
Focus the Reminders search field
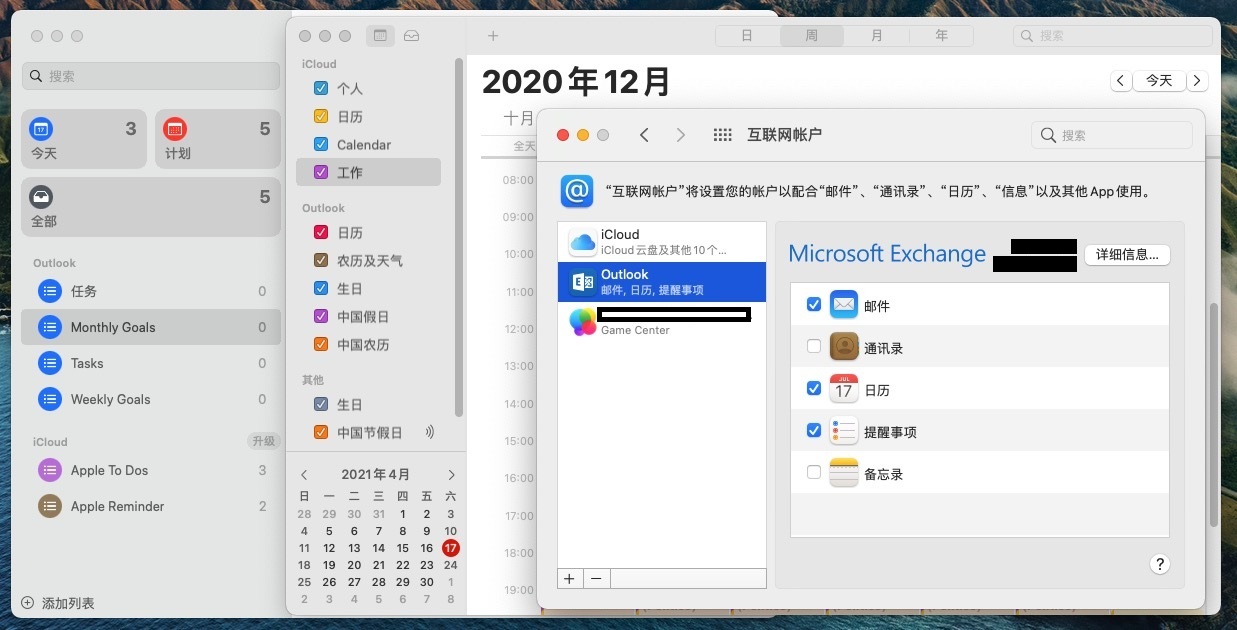click(151, 76)
